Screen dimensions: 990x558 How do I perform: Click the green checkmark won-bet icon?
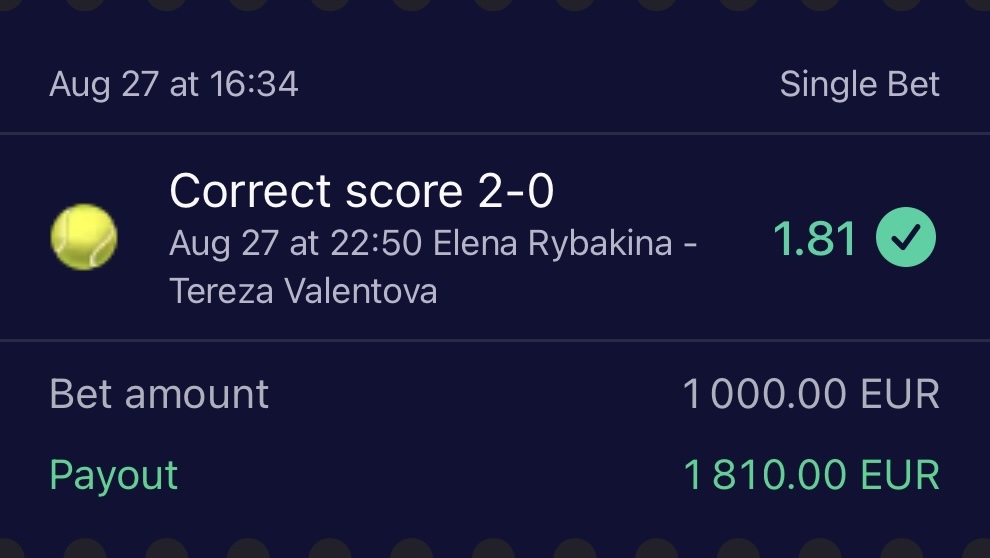(x=906, y=239)
